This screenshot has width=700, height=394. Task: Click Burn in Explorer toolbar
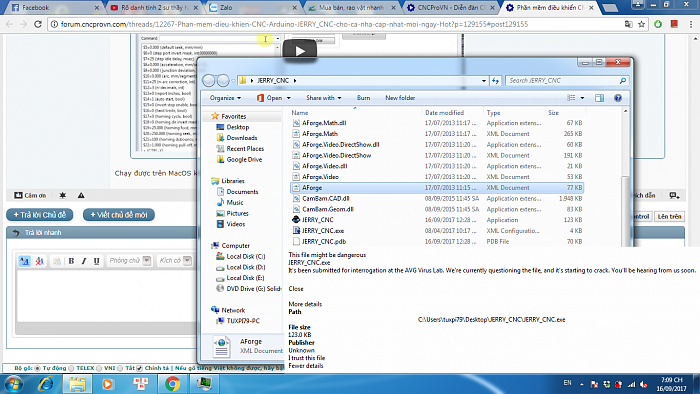(363, 98)
